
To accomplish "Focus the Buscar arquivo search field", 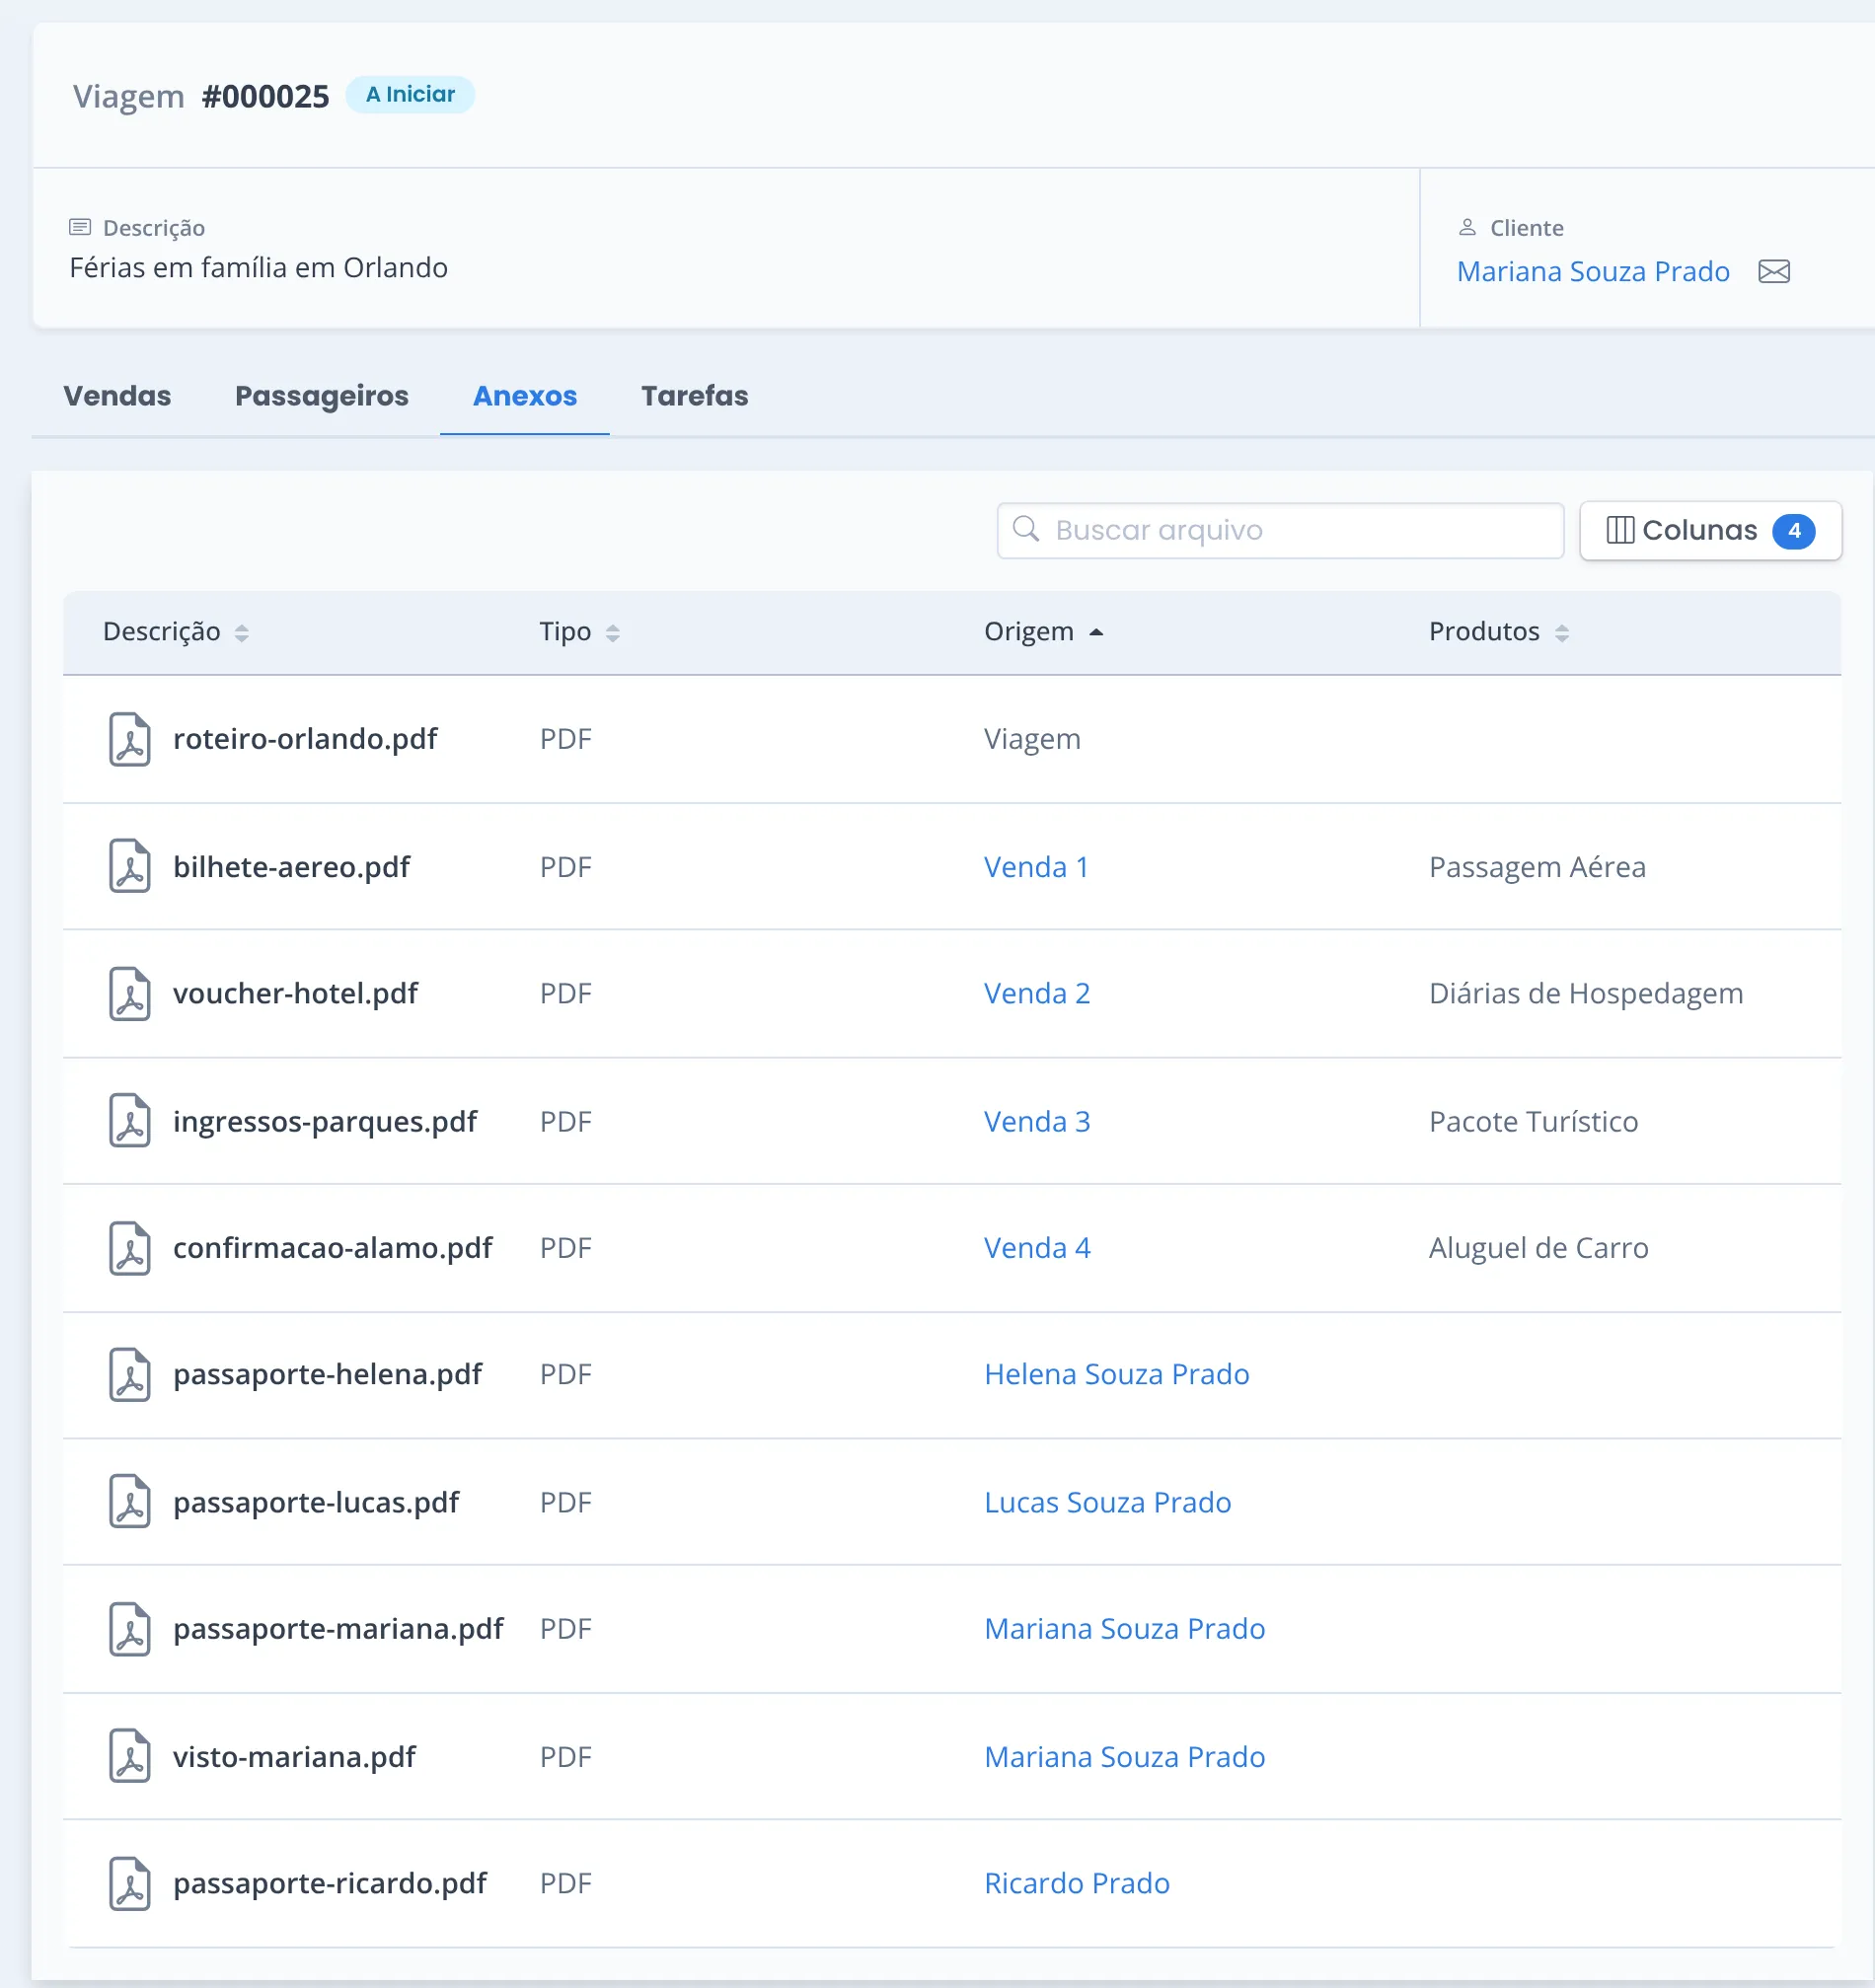I will tap(1280, 531).
